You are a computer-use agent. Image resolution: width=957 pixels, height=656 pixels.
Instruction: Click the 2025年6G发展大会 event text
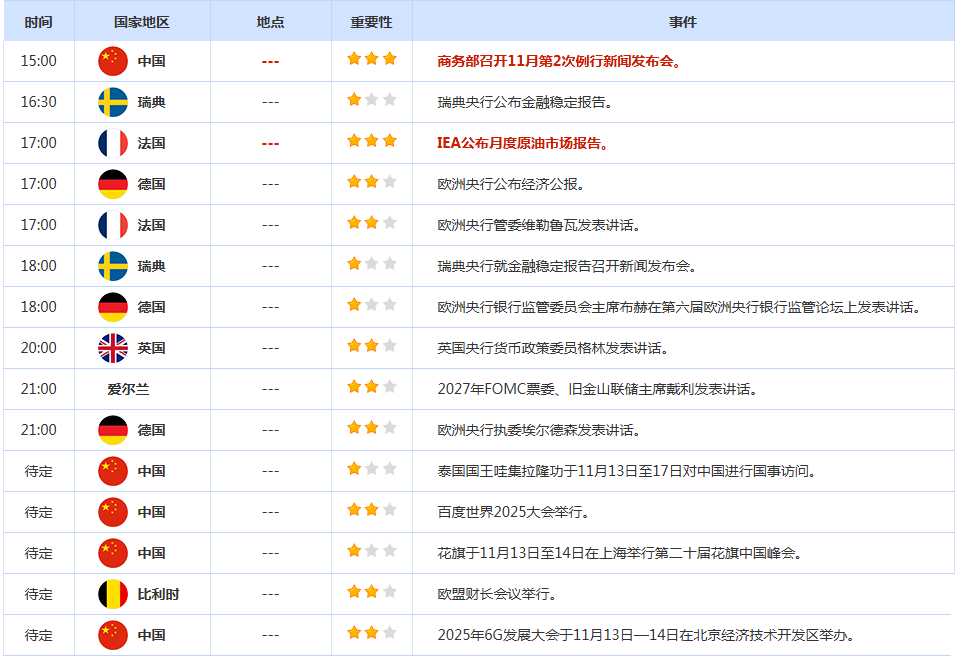pyautogui.click(x=646, y=635)
